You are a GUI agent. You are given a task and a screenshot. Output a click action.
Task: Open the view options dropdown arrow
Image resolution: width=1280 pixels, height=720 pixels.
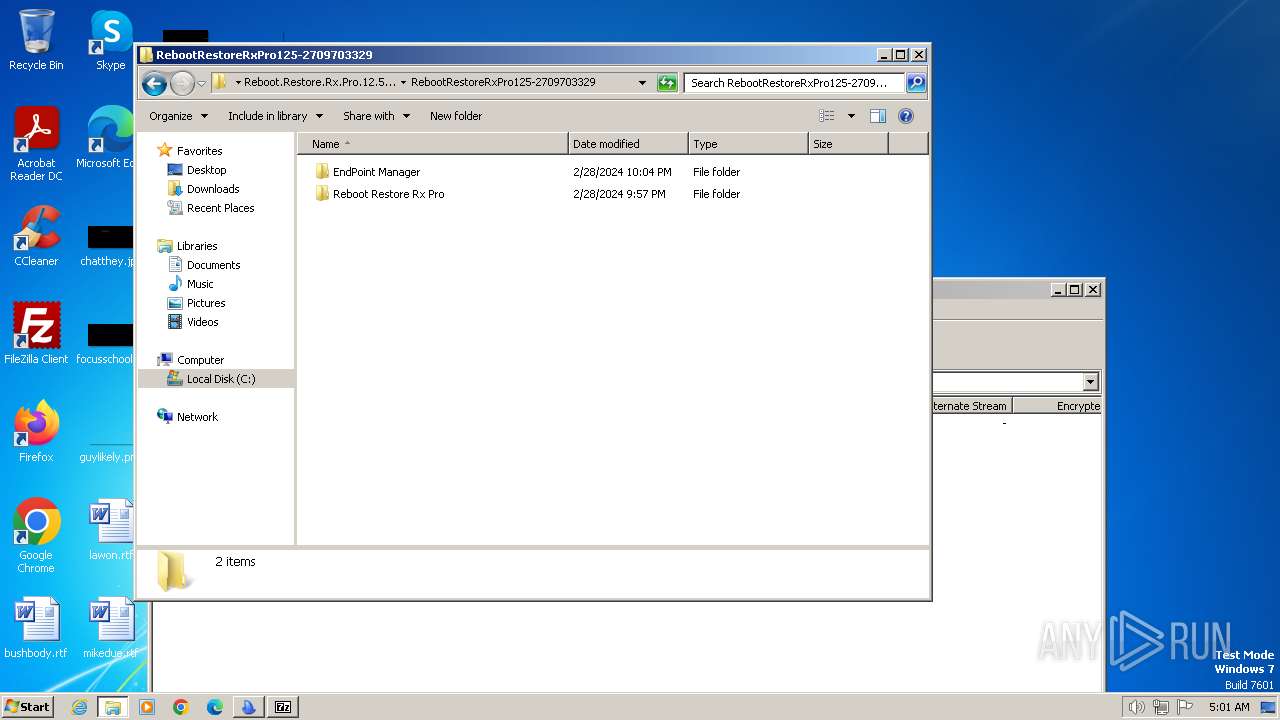851,116
